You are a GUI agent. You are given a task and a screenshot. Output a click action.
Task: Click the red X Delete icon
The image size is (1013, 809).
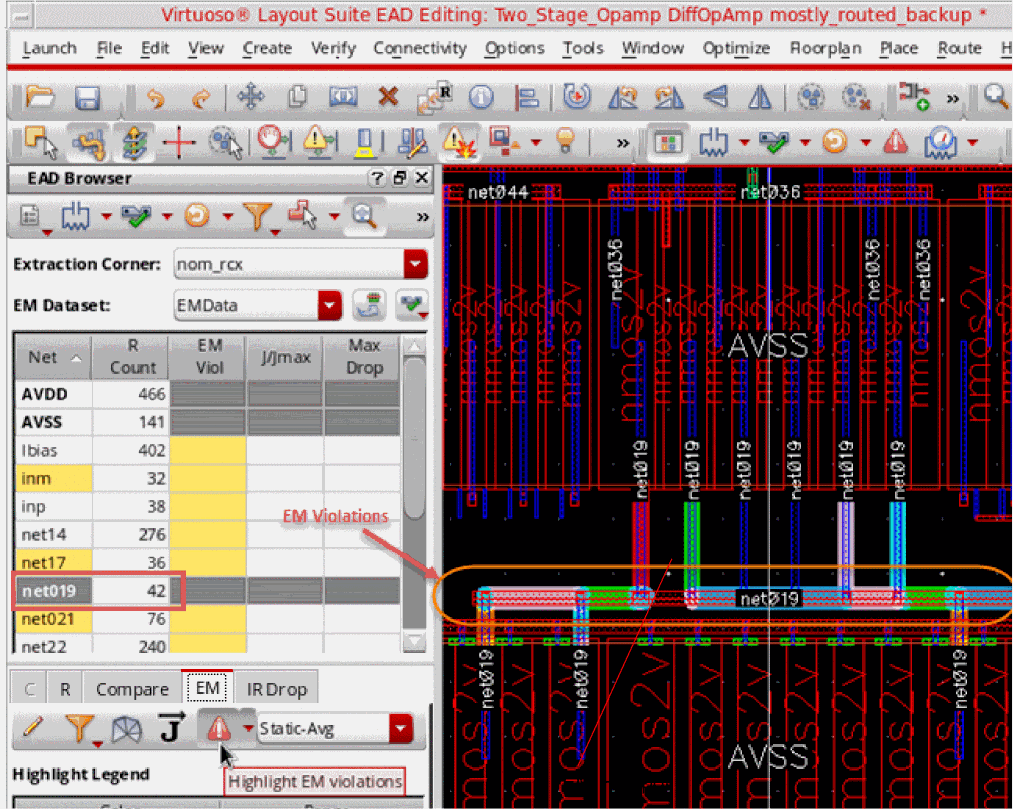388,97
